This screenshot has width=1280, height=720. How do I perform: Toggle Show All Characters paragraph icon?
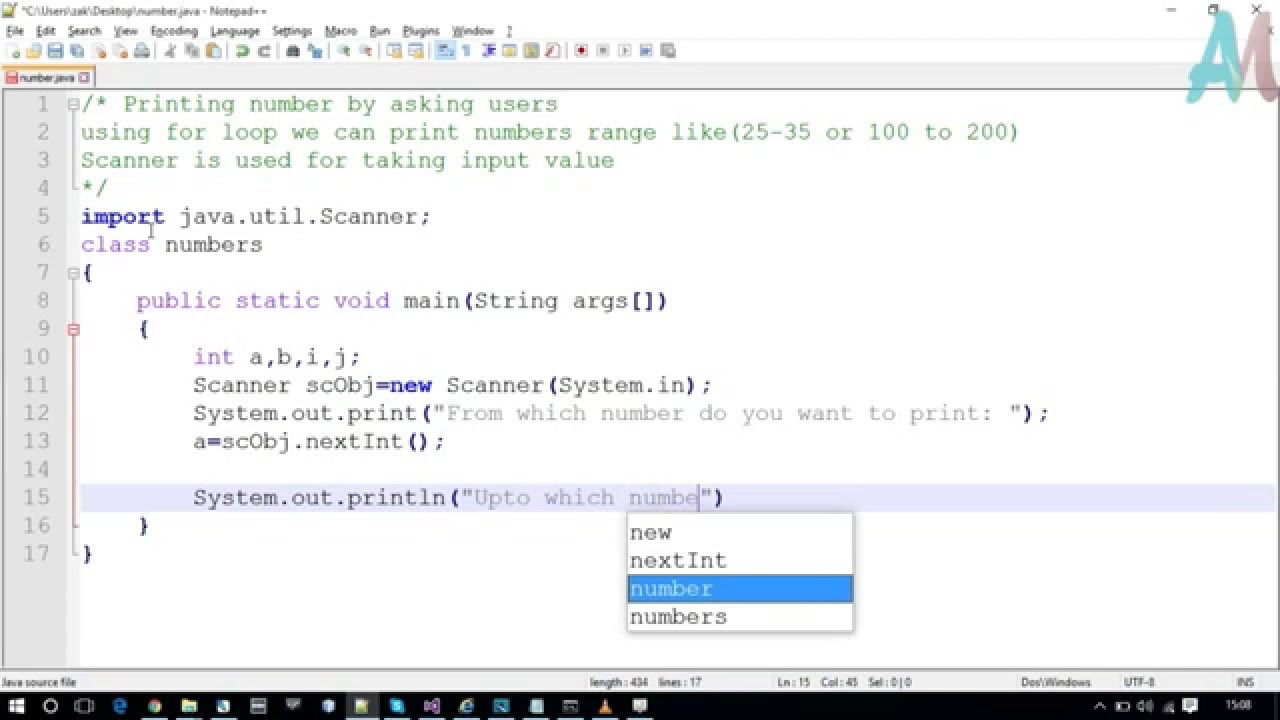465,50
